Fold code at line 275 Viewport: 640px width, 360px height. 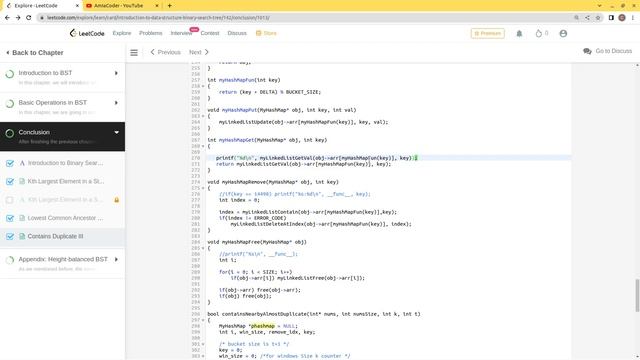pyautogui.click(x=203, y=188)
